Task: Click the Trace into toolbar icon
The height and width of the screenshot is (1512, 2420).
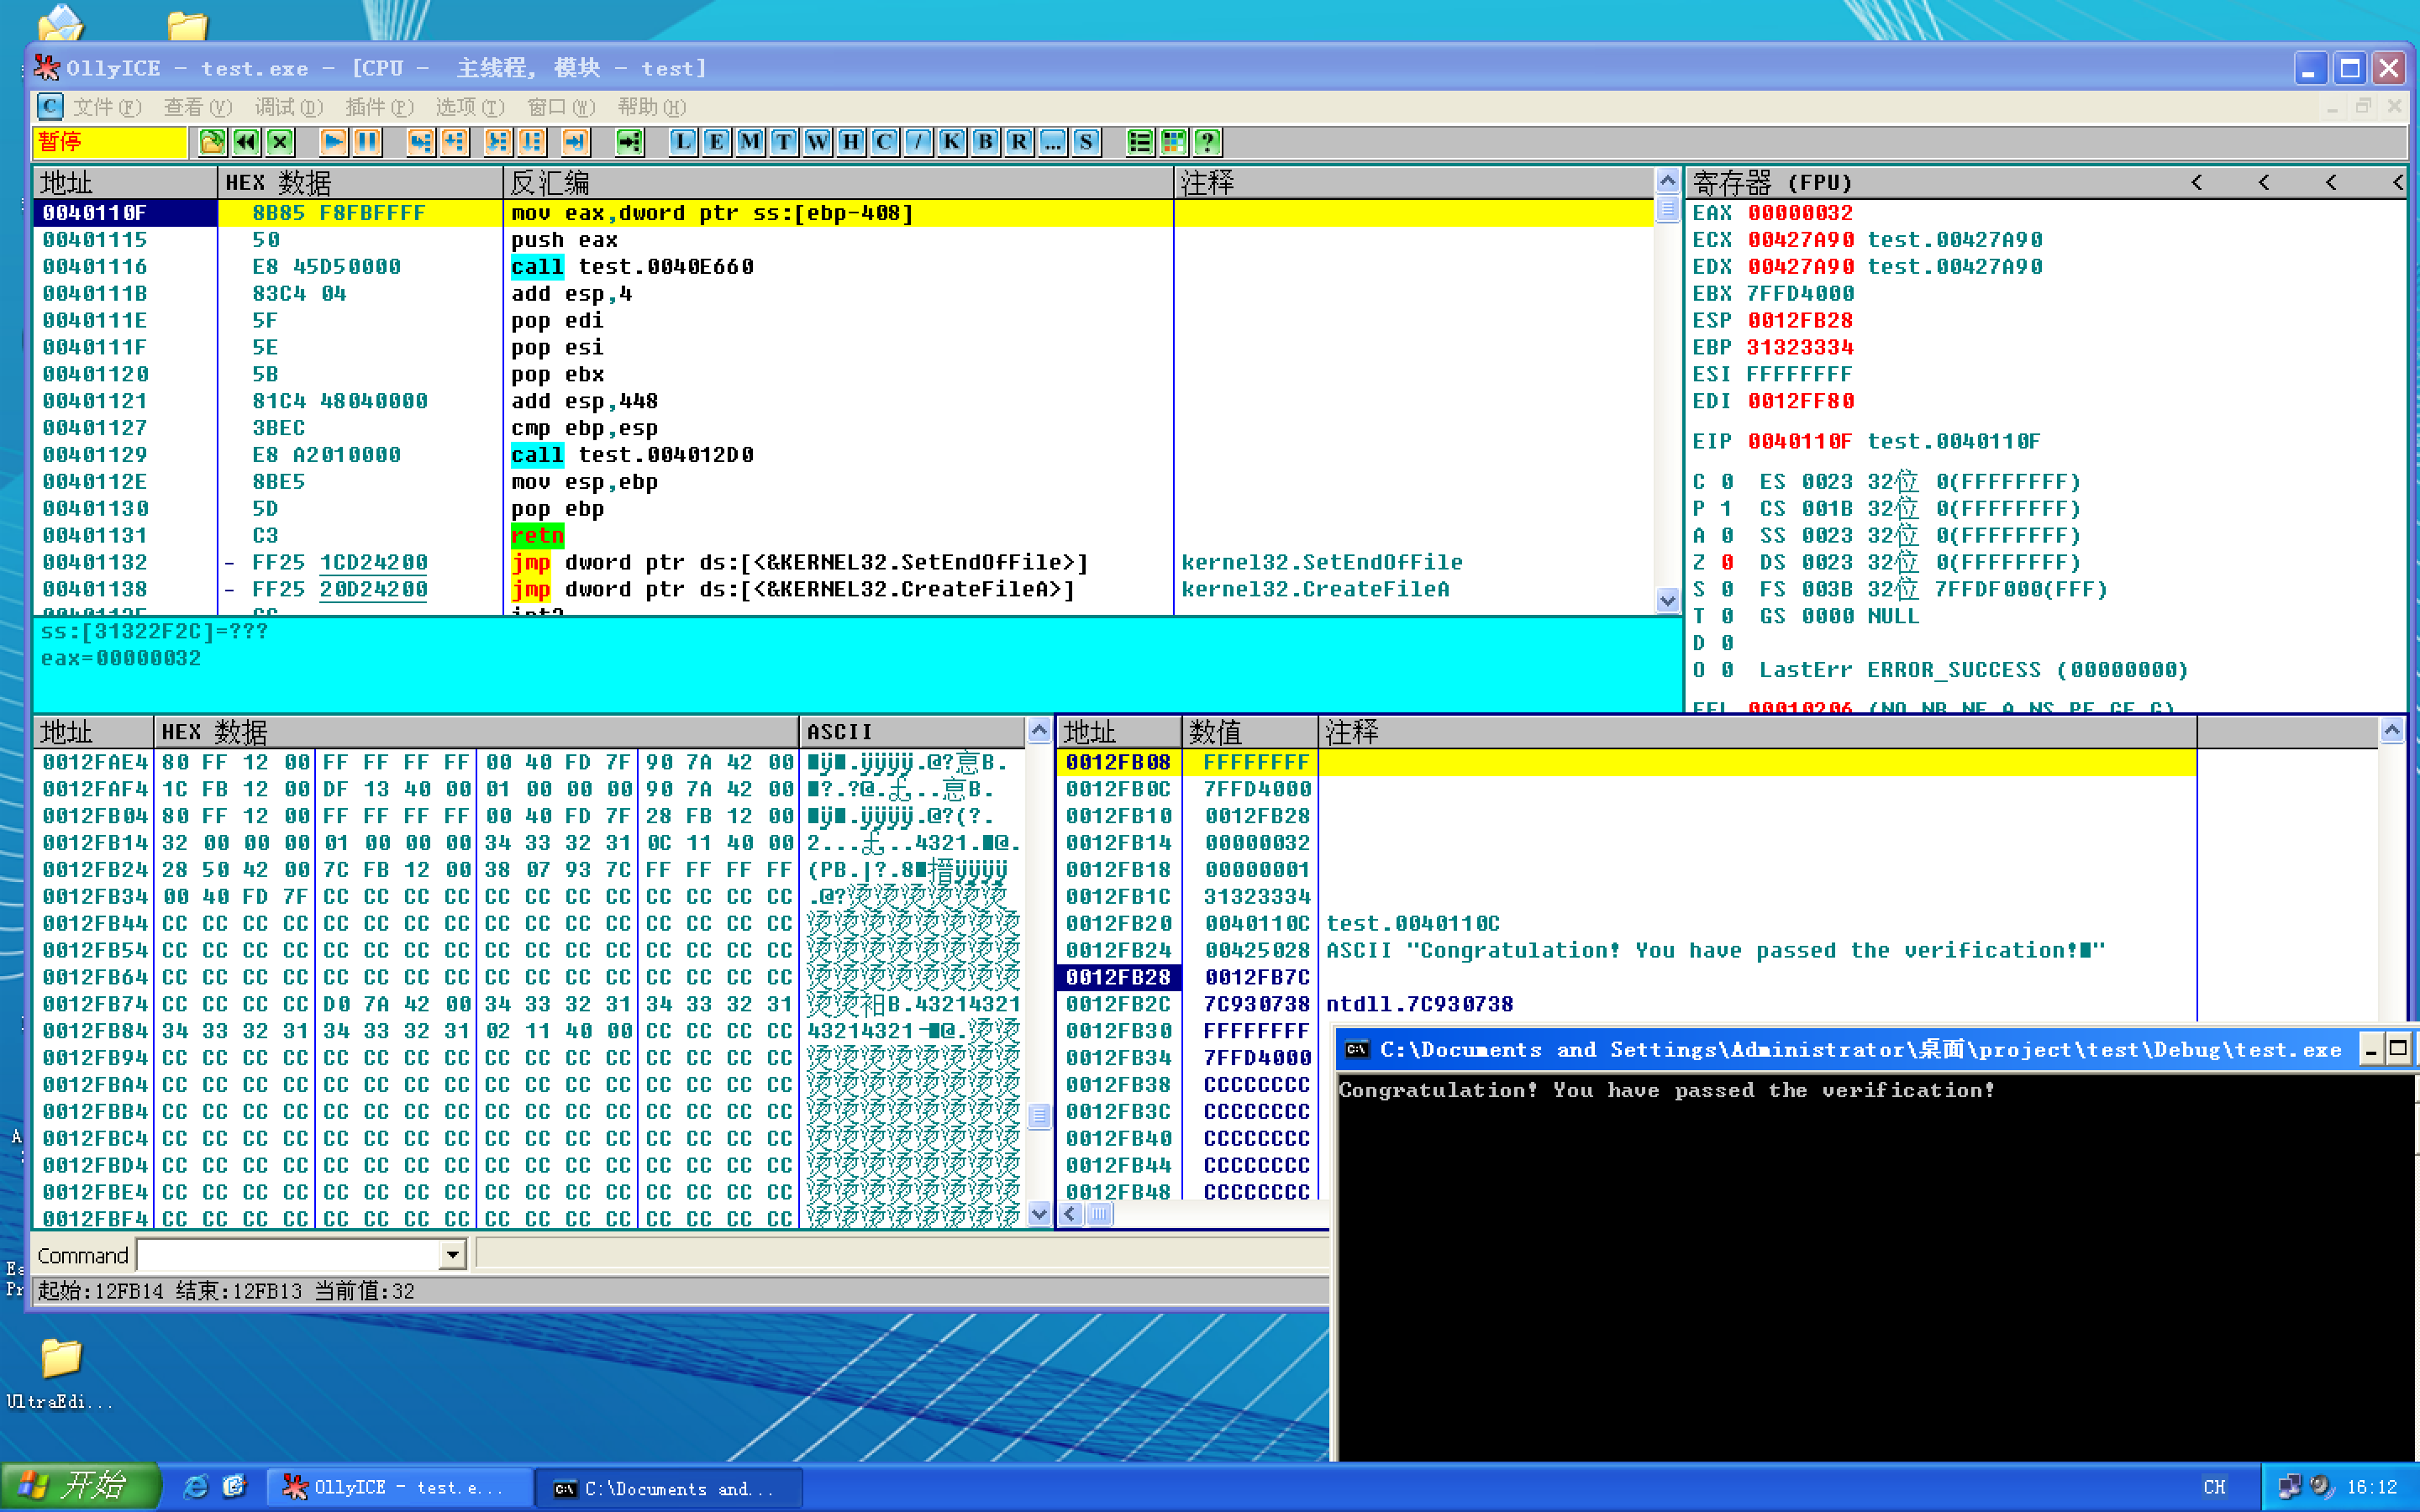Action: pos(497,142)
